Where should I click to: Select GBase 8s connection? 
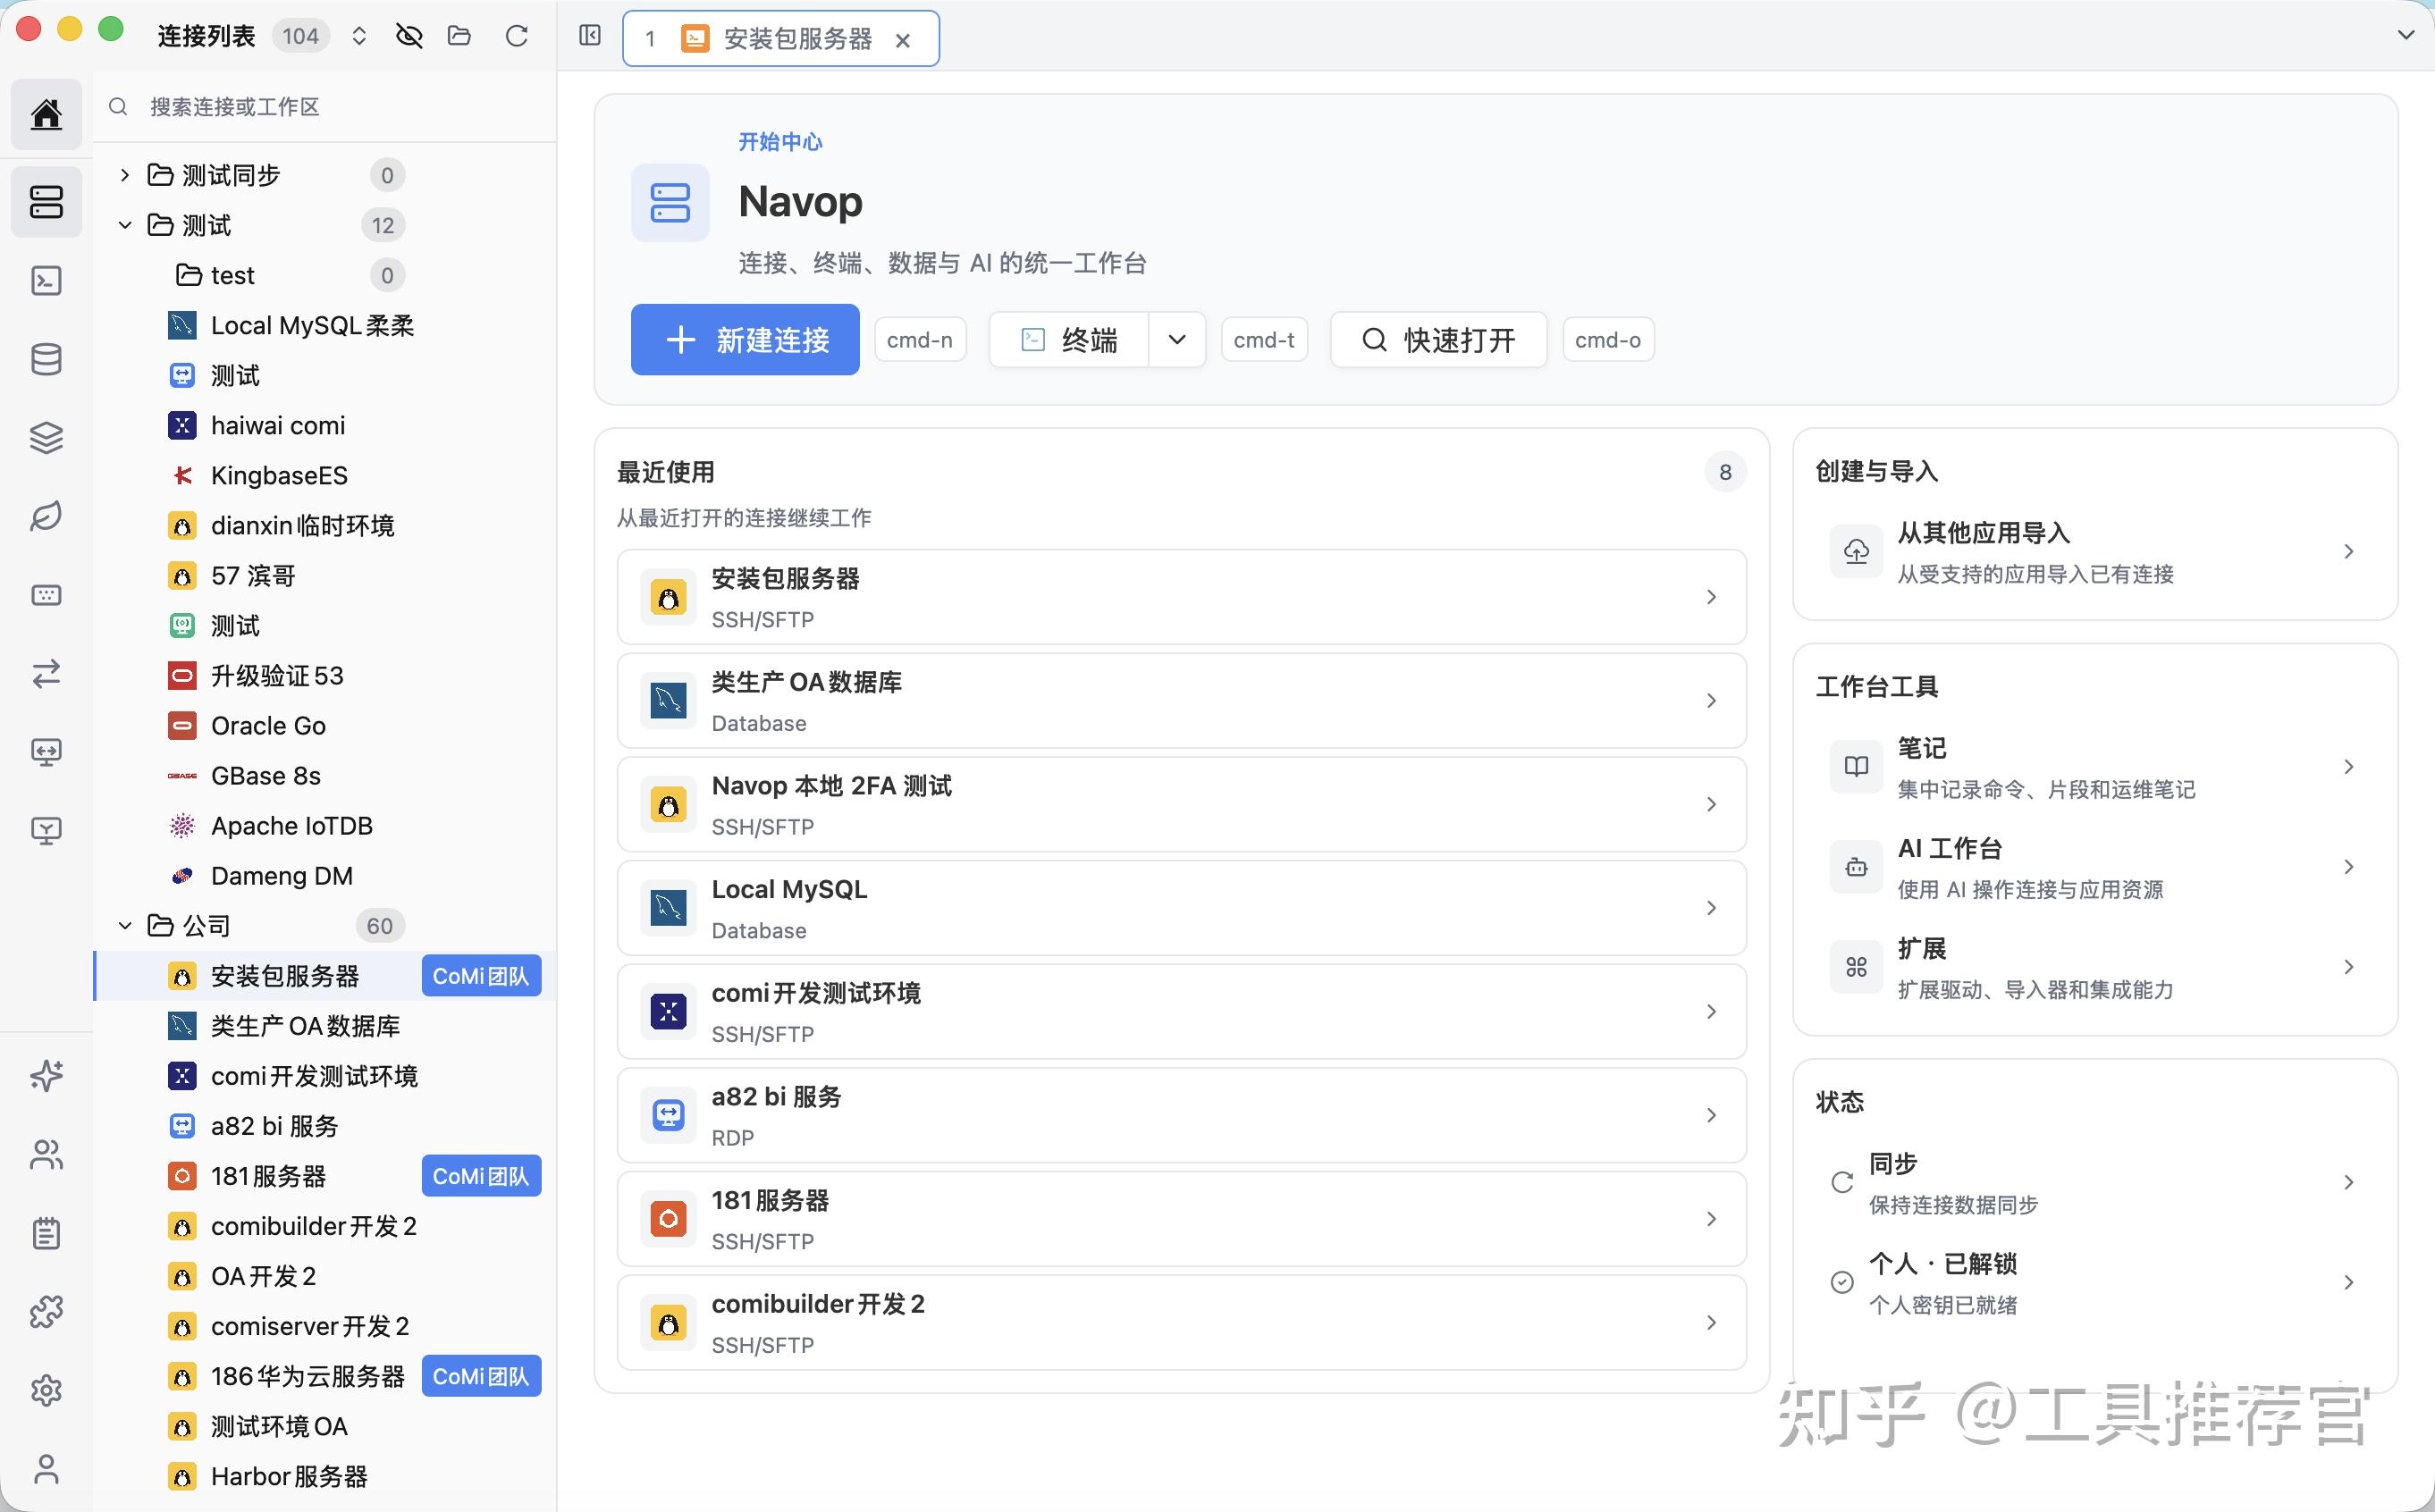tap(325, 776)
